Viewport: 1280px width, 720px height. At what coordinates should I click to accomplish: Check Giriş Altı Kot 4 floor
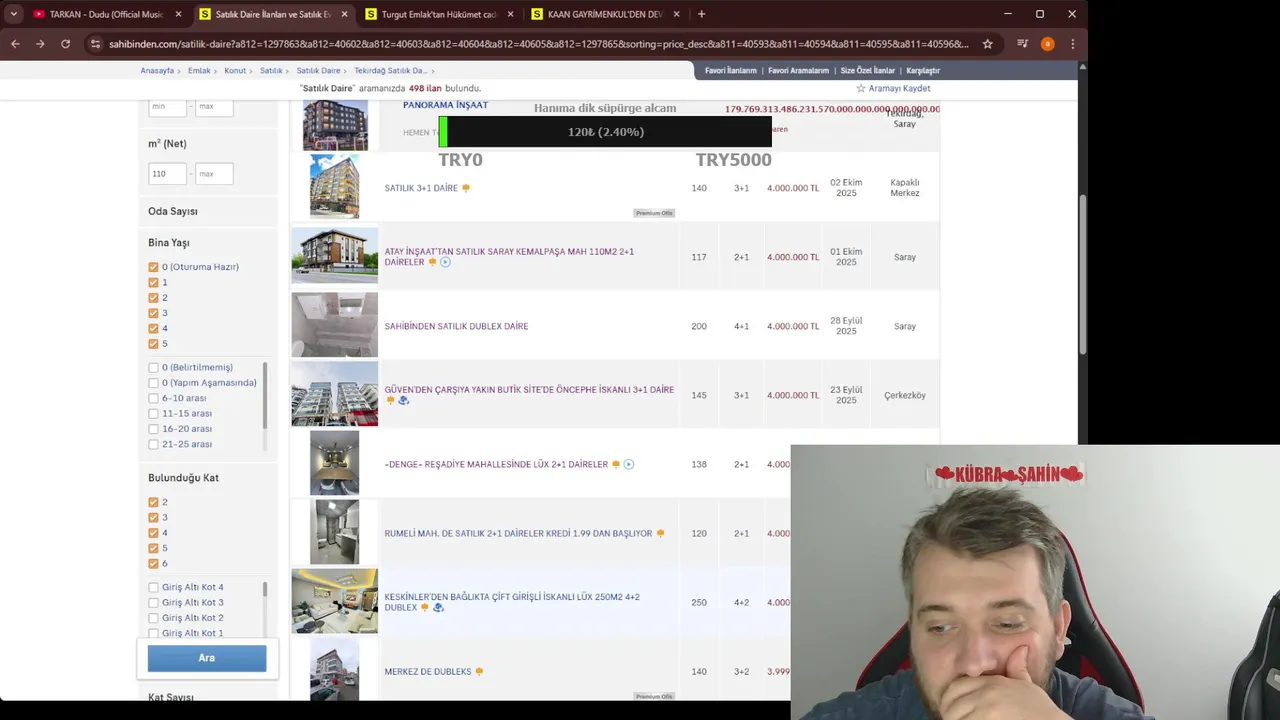(153, 587)
